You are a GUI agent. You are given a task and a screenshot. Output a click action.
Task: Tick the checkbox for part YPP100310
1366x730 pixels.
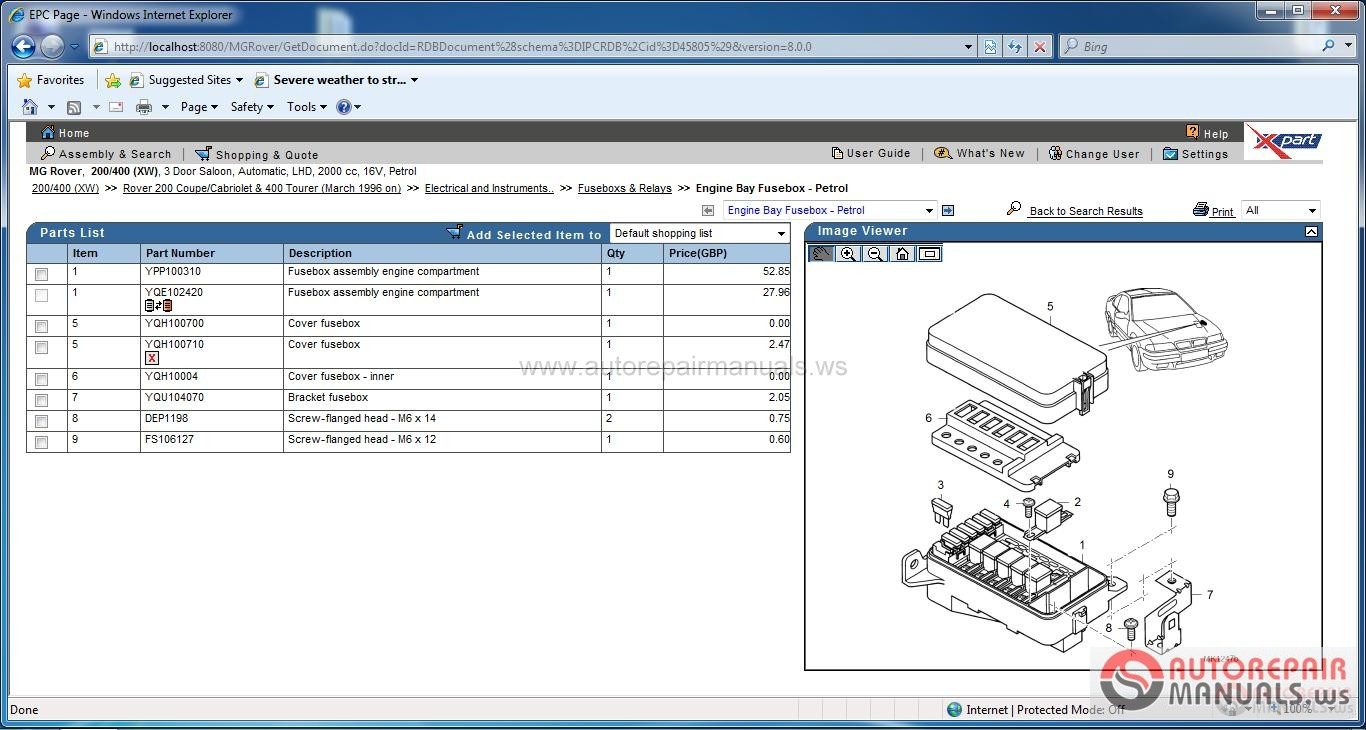41,274
